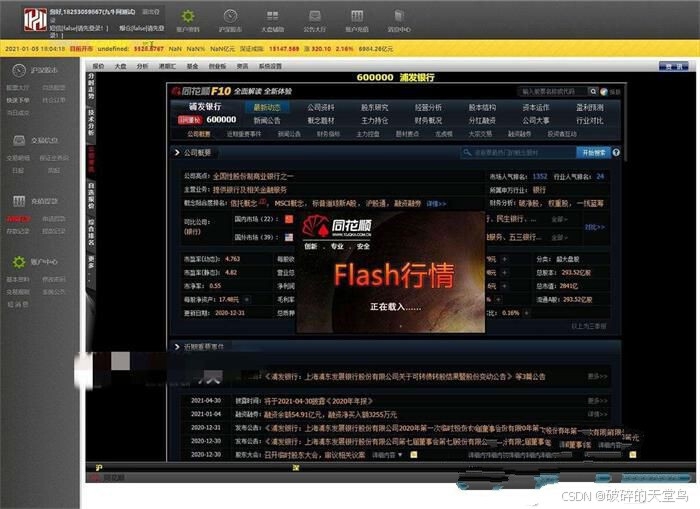Click the app logo in top-left corner
700x509 pixels.
tap(36, 19)
